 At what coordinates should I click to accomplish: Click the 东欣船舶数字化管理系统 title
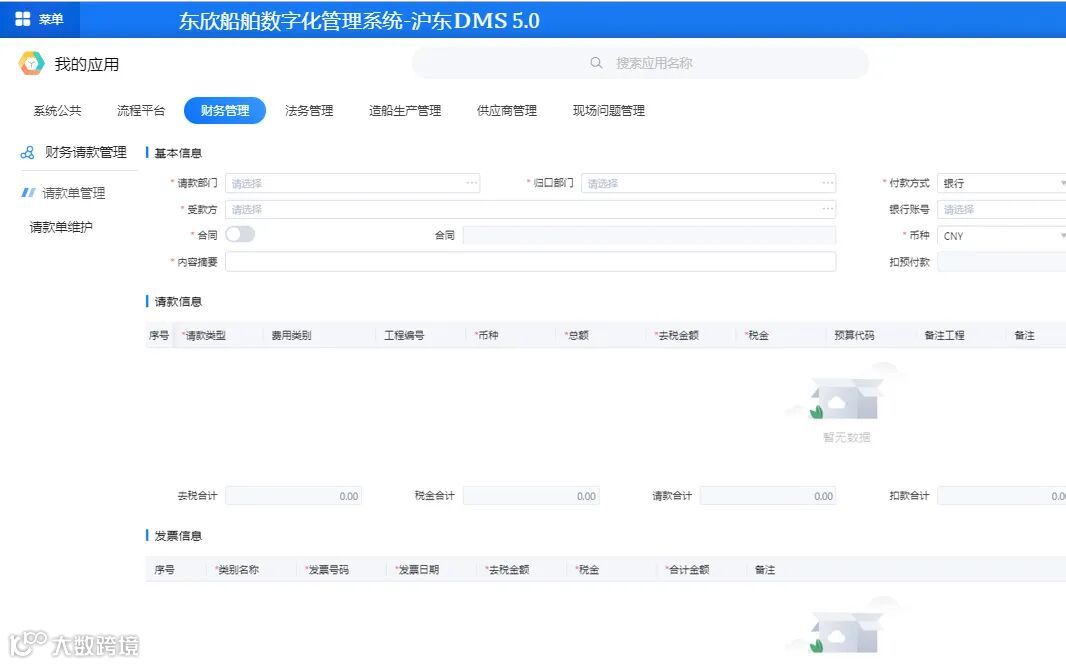[360, 20]
